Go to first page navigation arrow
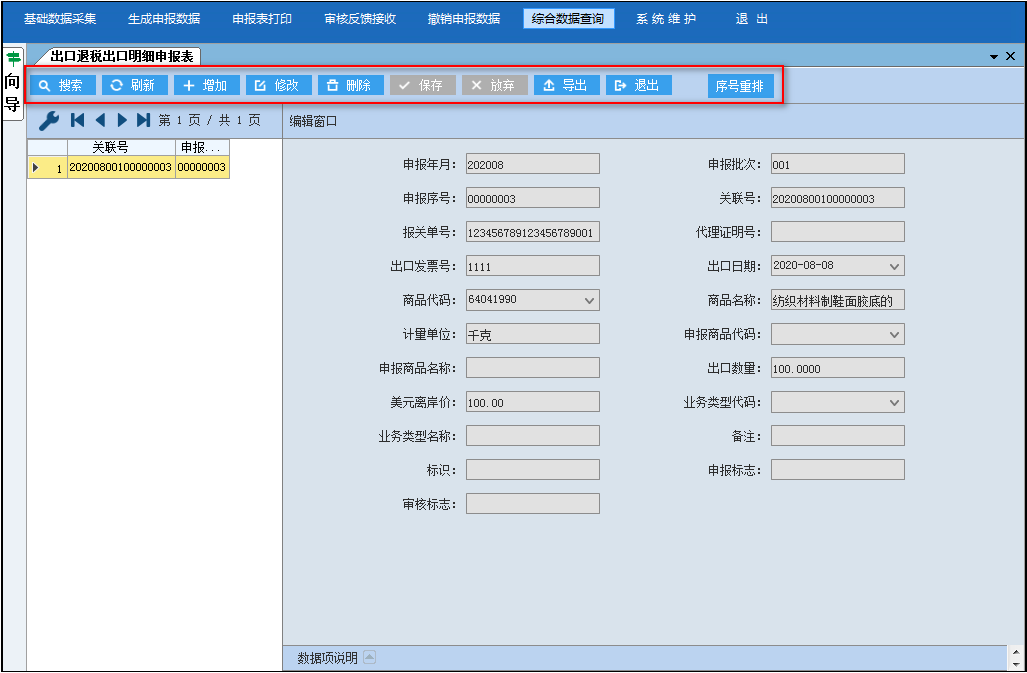Image resolution: width=1027 pixels, height=673 pixels. (78, 120)
